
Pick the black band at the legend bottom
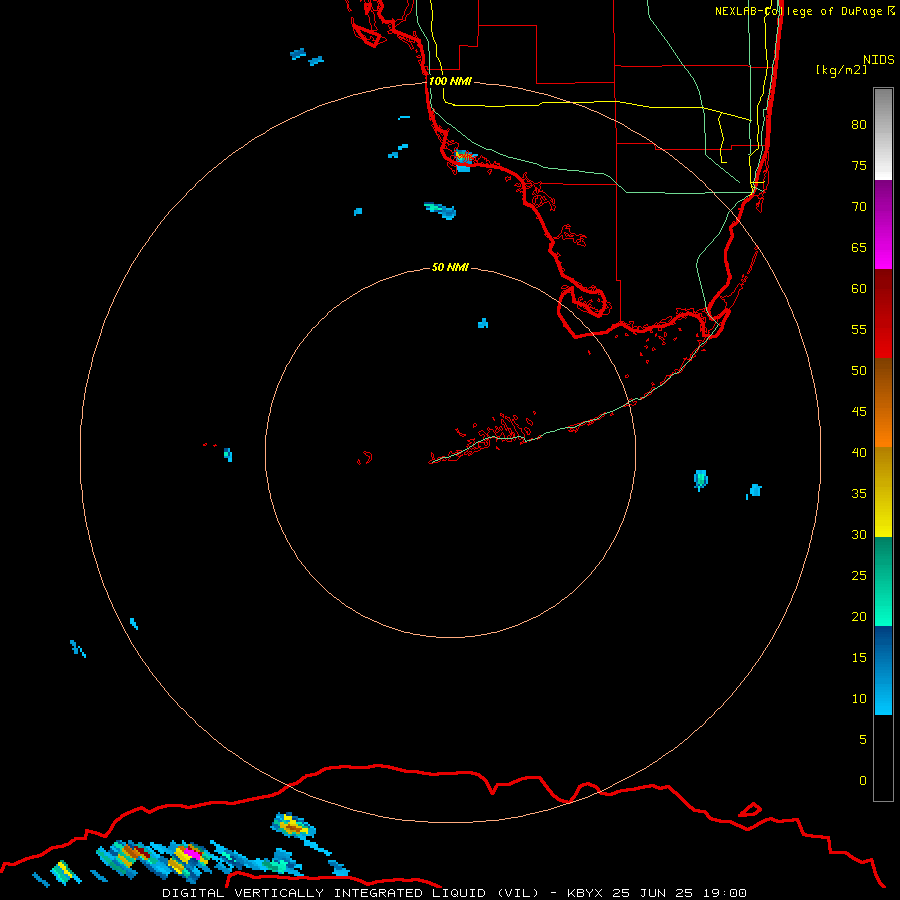click(x=883, y=757)
